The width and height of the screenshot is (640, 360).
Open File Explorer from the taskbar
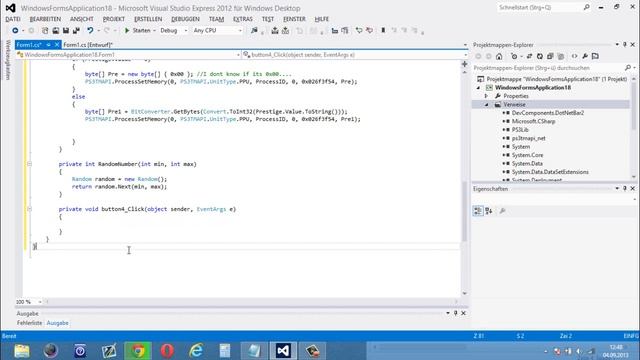22,351
